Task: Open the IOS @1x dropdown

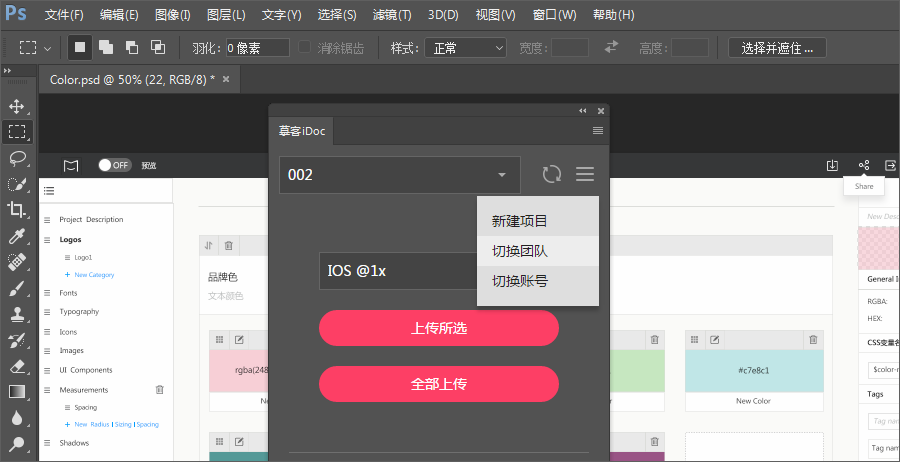Action: [398, 271]
